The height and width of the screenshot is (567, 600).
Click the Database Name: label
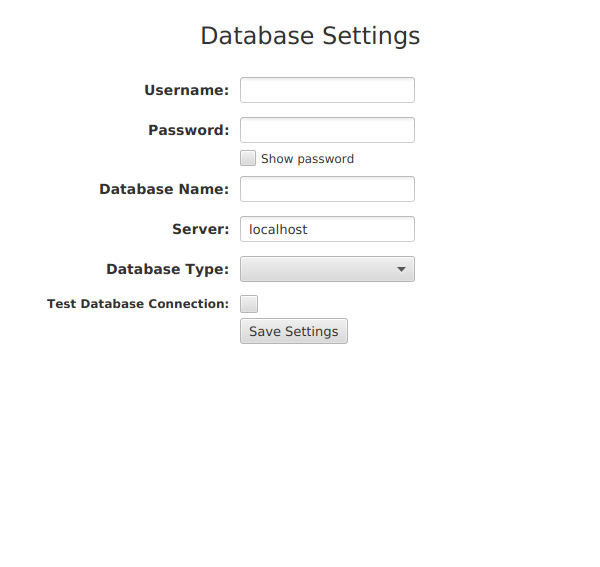pos(164,189)
